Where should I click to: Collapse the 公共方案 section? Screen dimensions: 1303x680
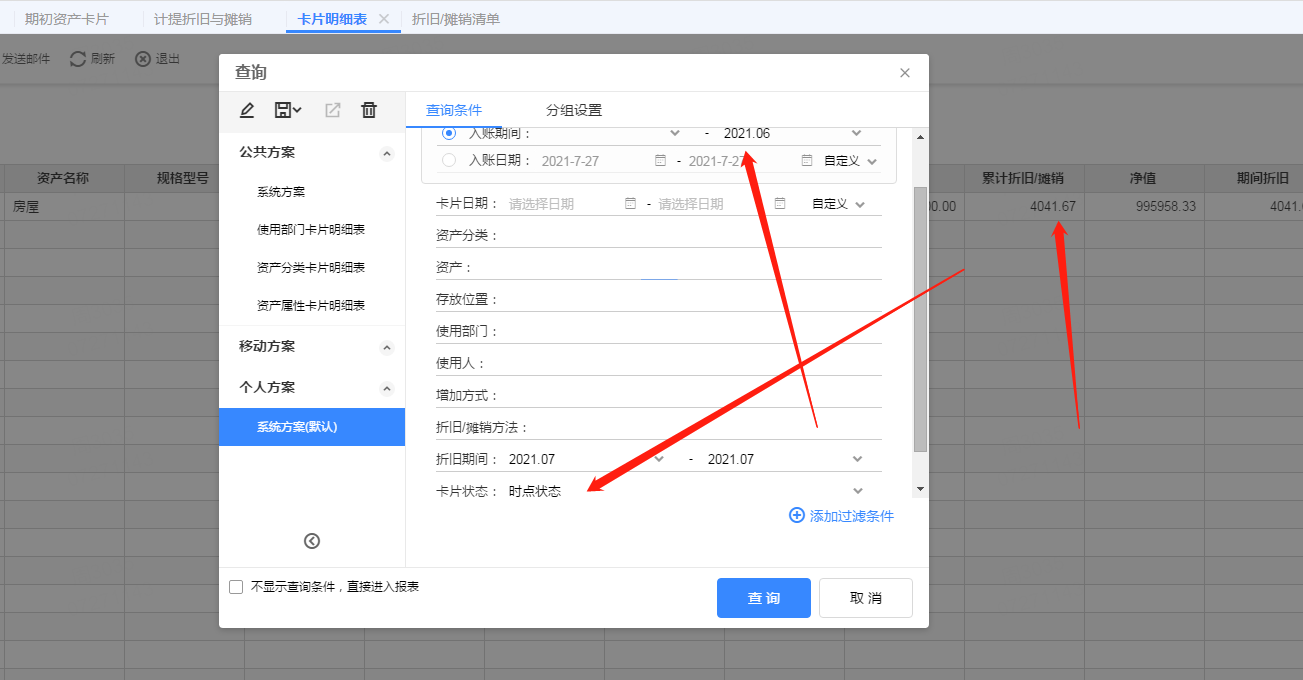[x=388, y=154]
